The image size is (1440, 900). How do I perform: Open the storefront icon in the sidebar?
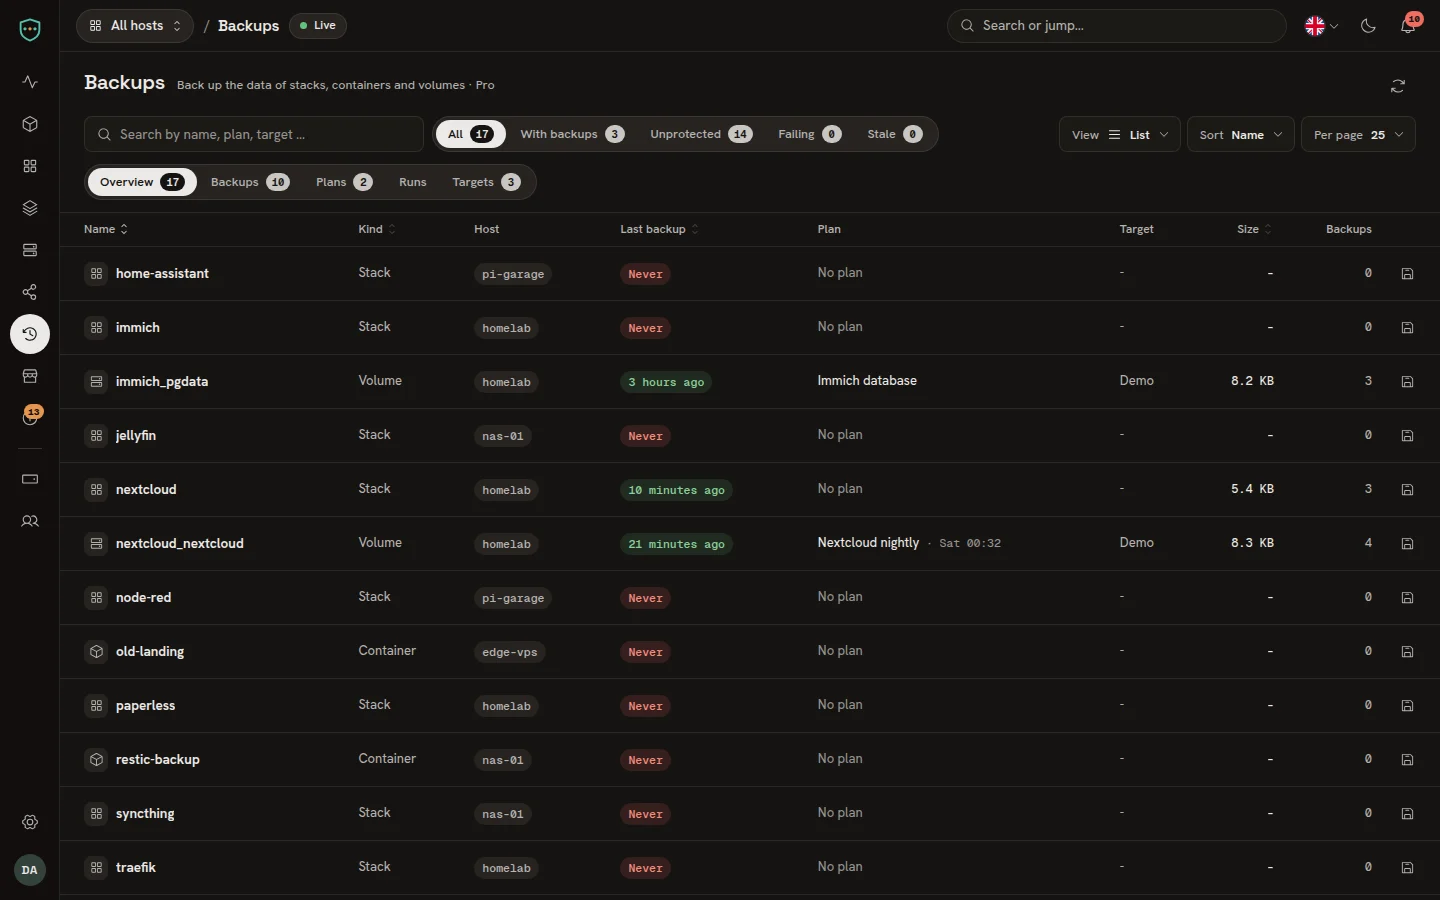[x=30, y=376]
